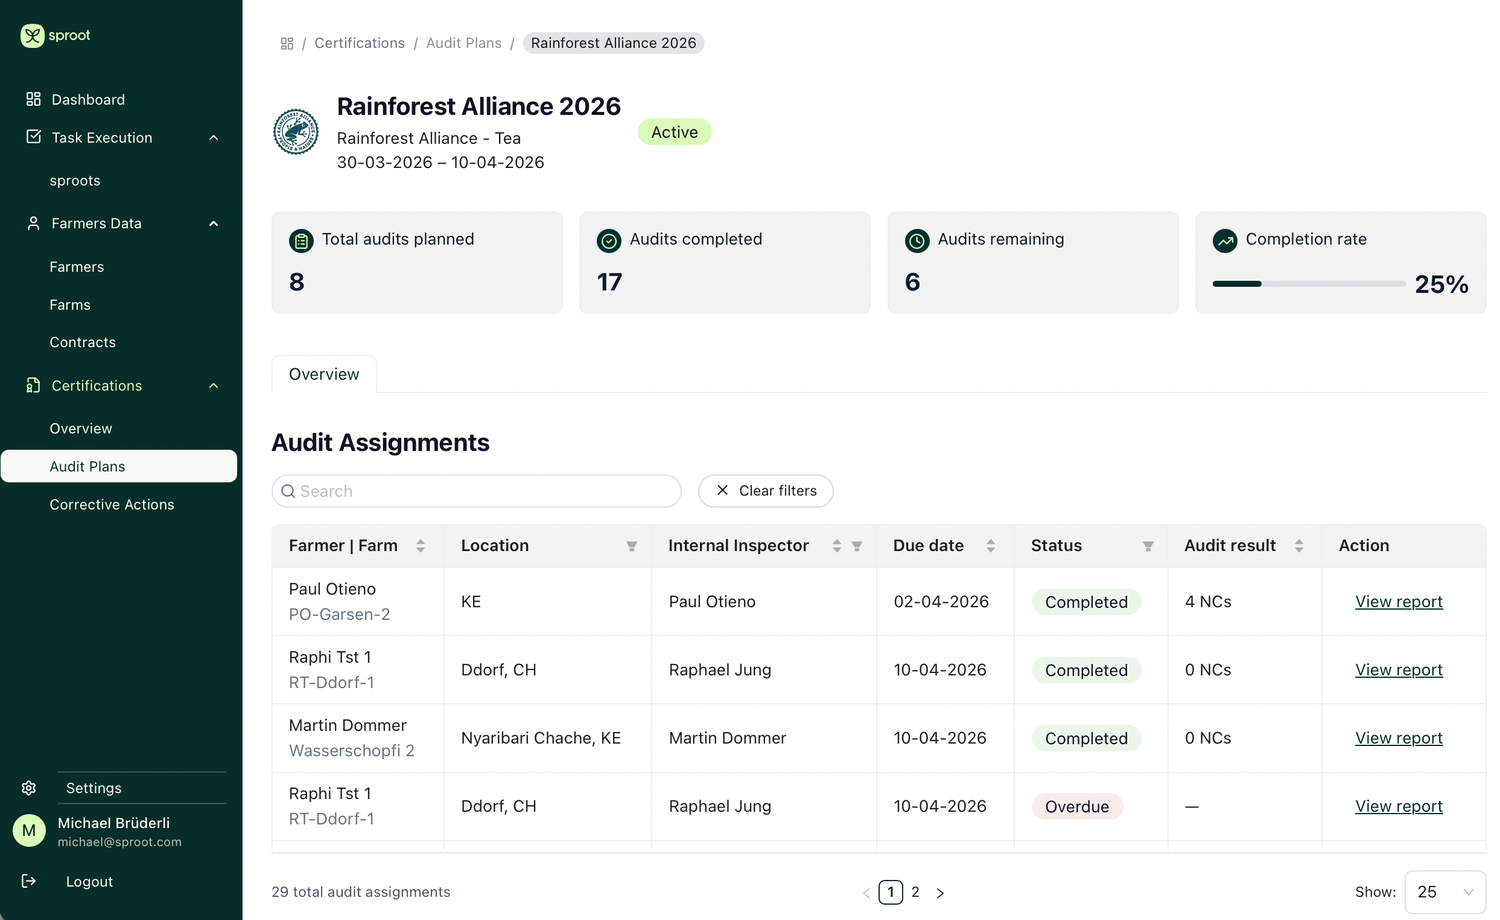1500x920 pixels.
Task: Click Certifications in the breadcrumb
Action: (360, 43)
